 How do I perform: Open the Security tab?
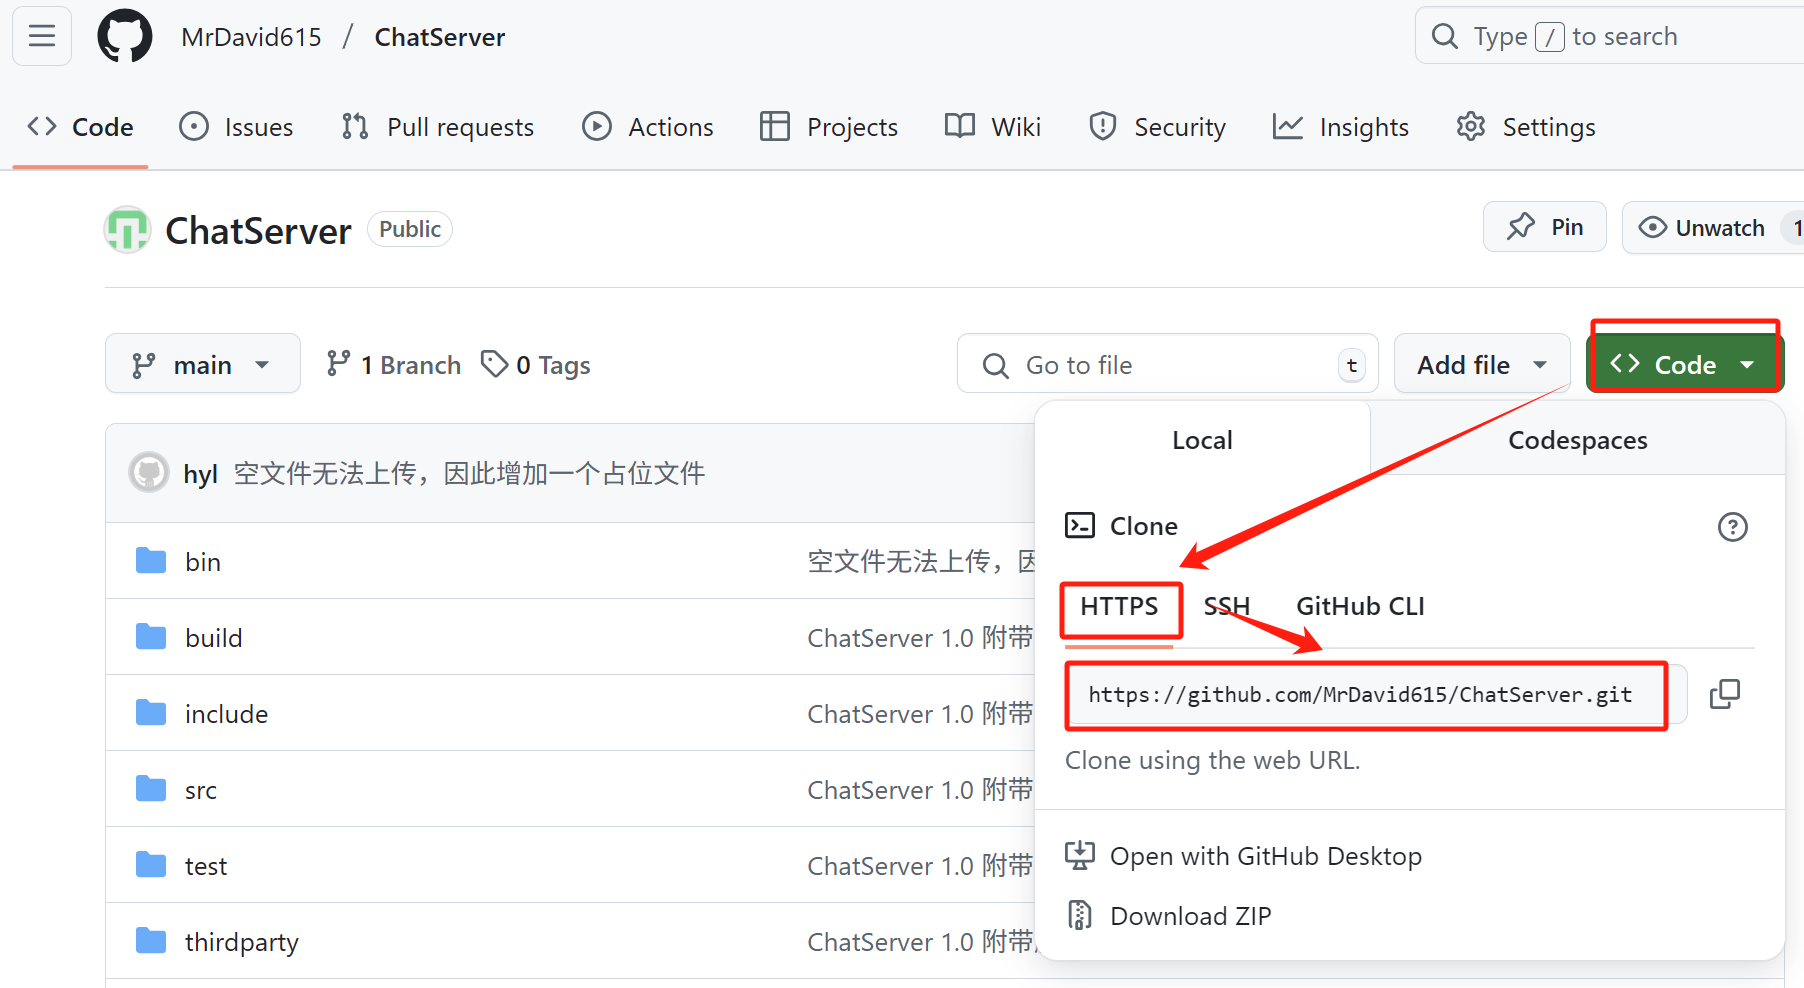pos(1157,127)
